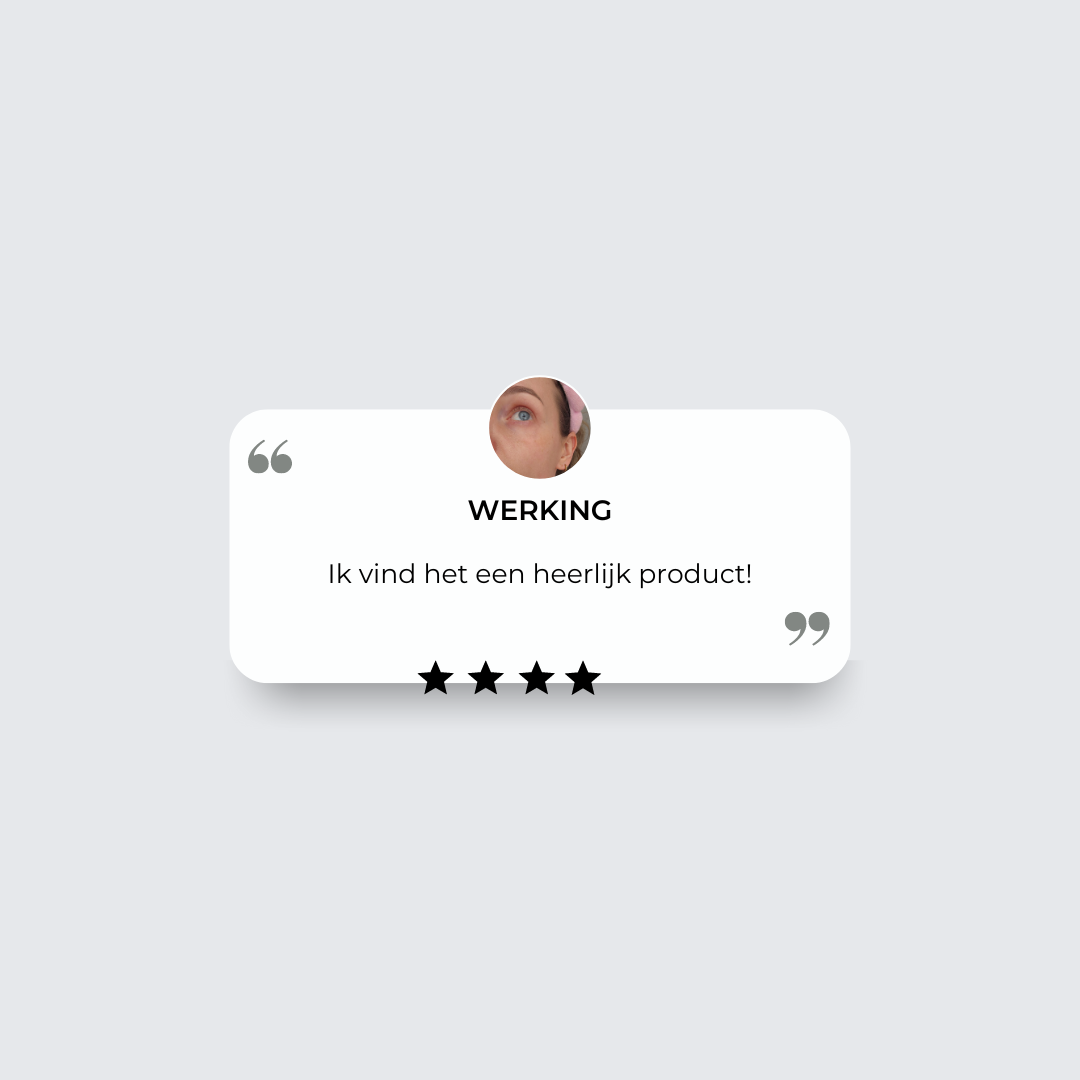This screenshot has height=1080, width=1080.
Task: Click the pink headband in the profile photo
Action: point(576,411)
